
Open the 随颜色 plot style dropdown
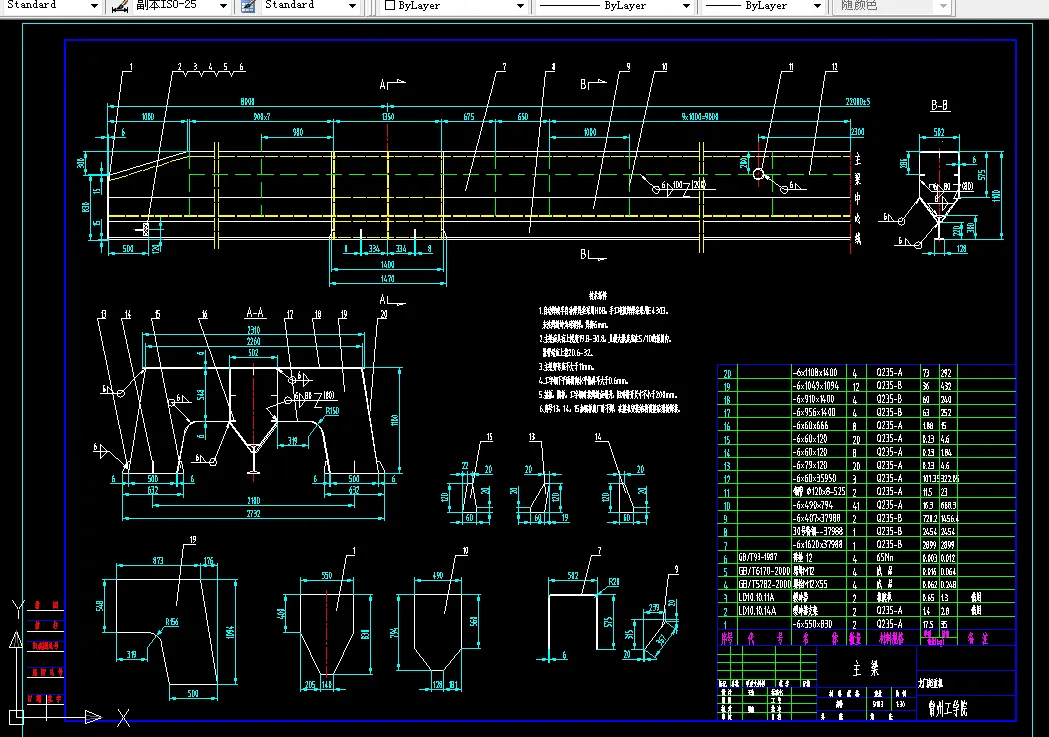pos(943,6)
